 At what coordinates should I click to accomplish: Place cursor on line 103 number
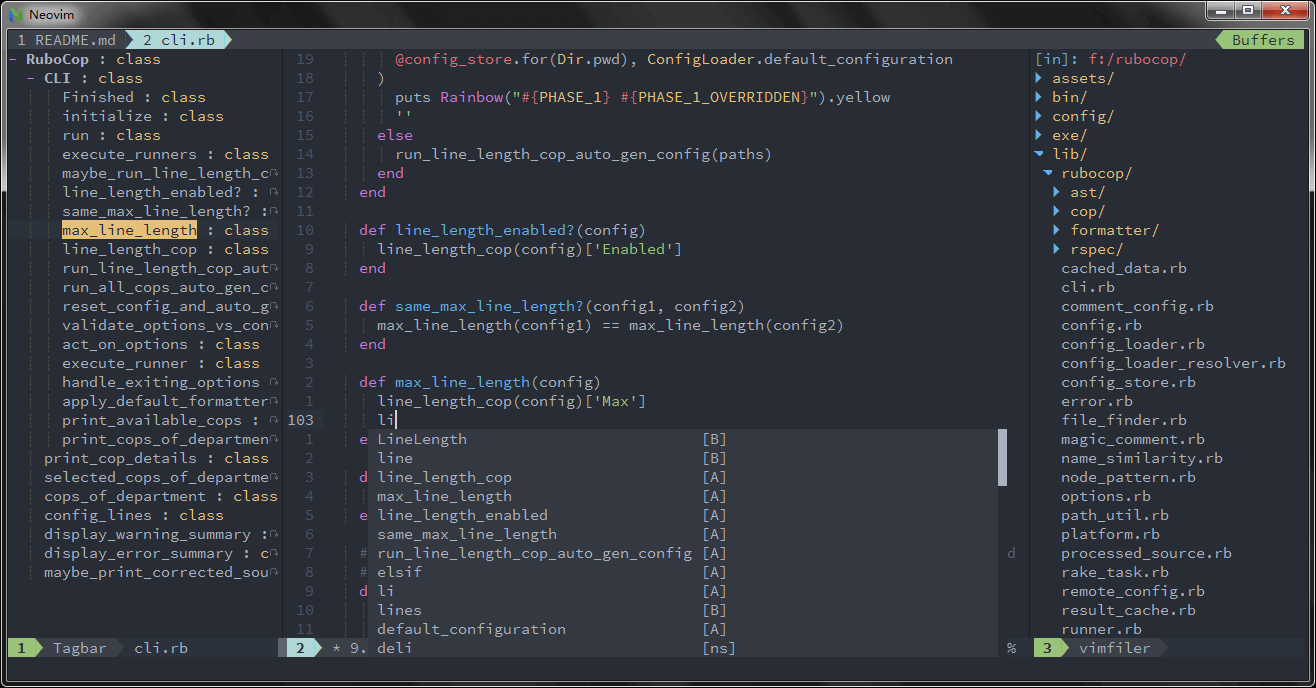click(300, 420)
